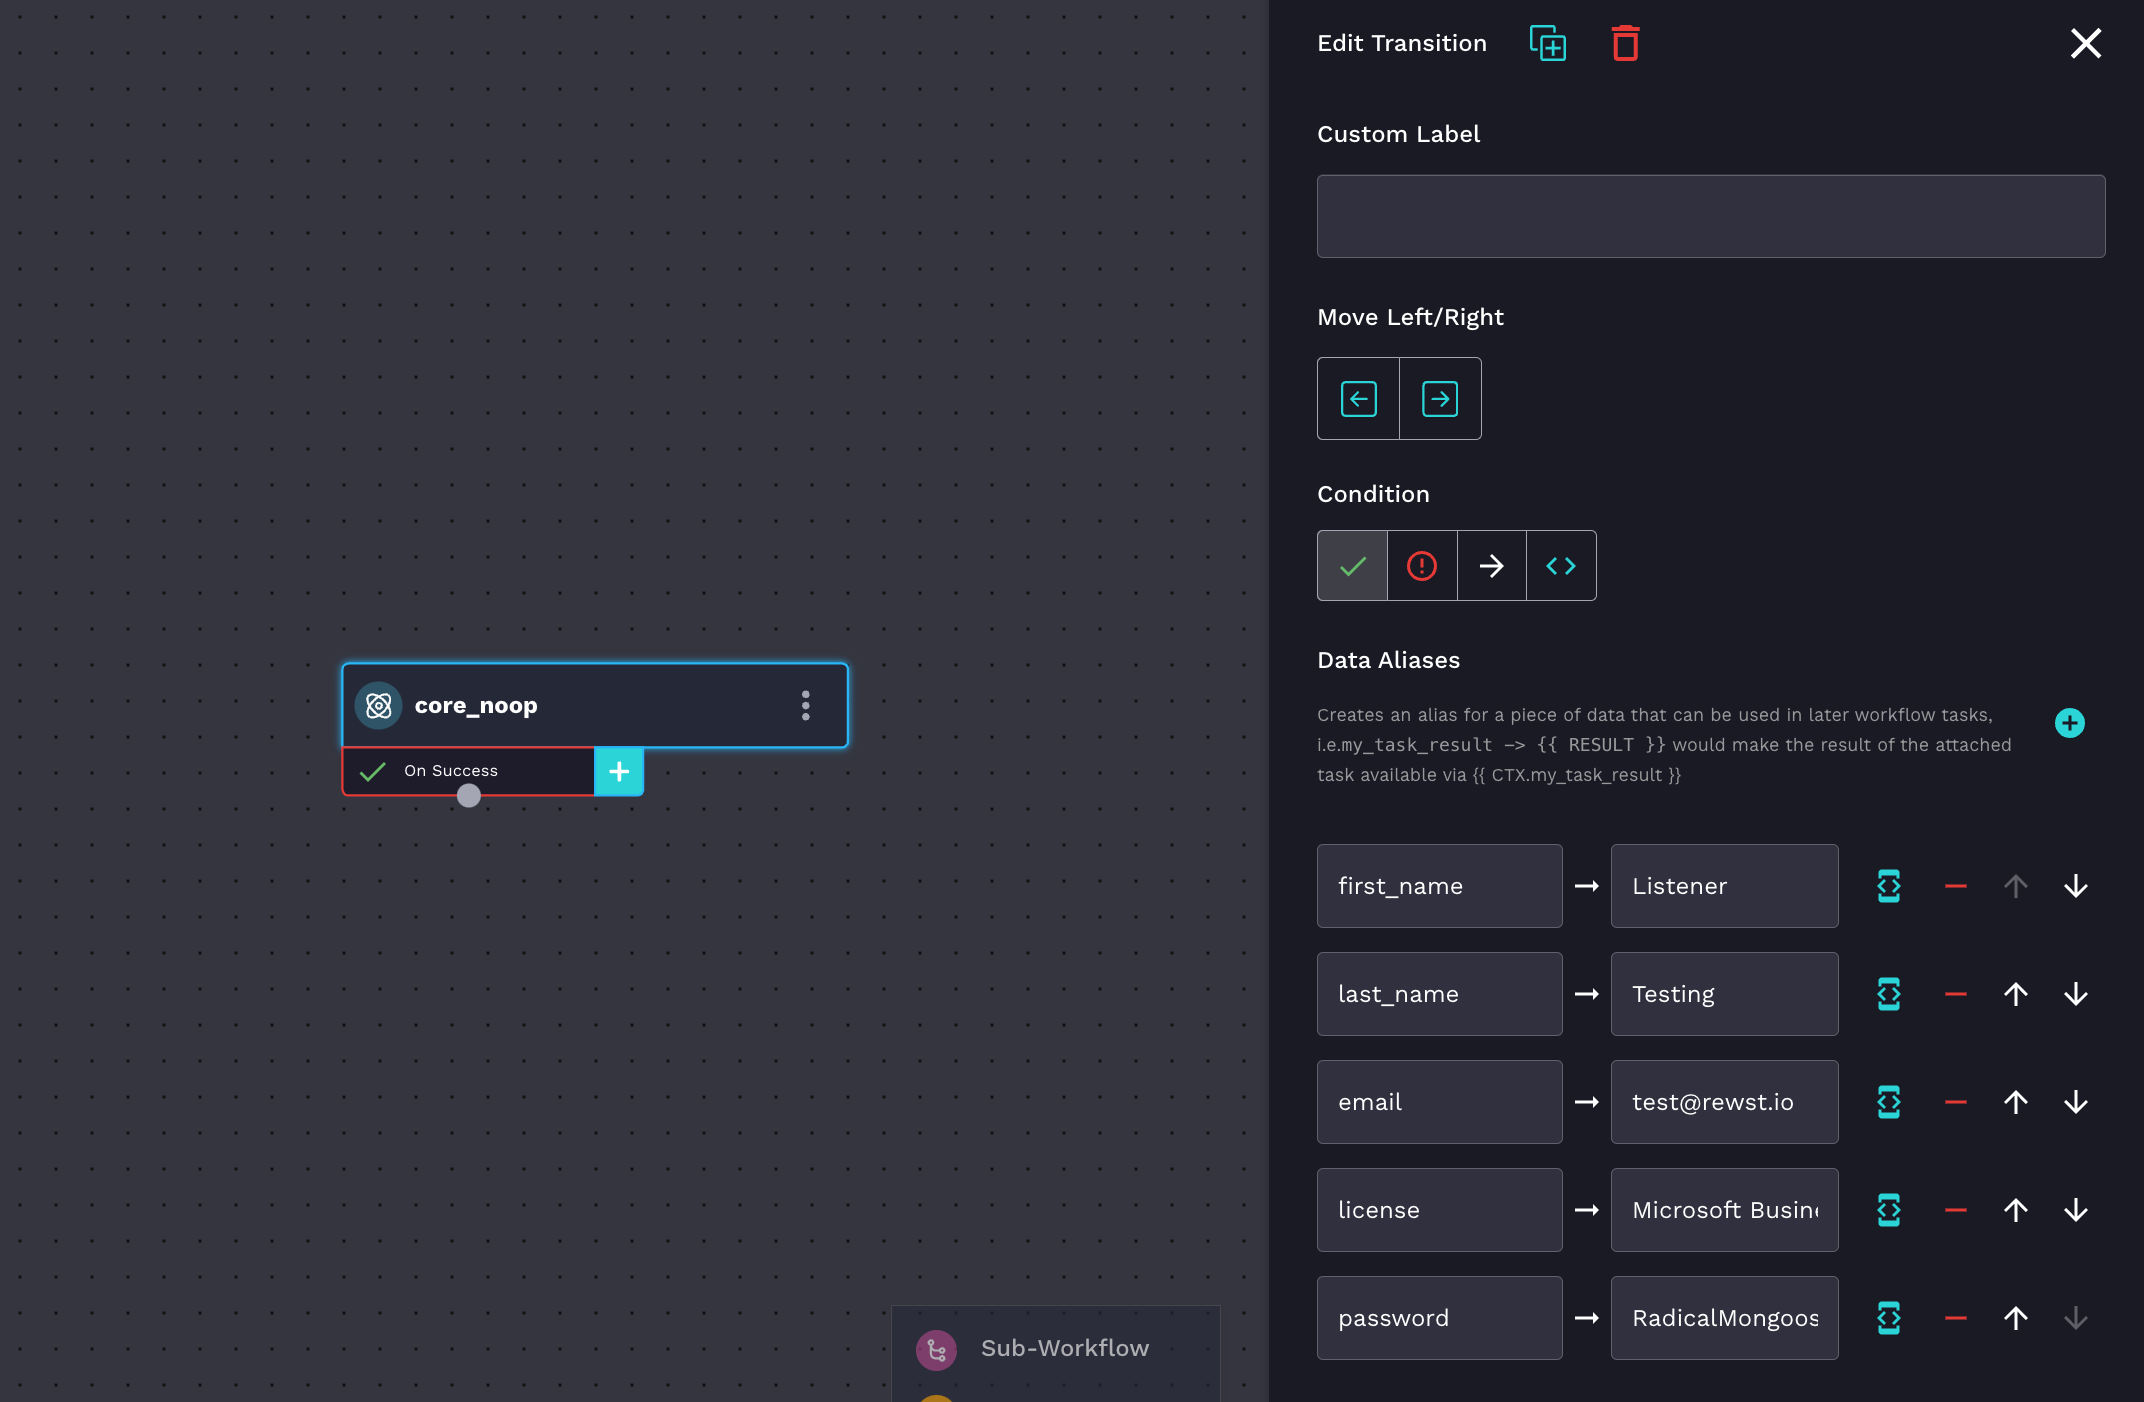Click inside the Custom Label field

[x=1709, y=215]
